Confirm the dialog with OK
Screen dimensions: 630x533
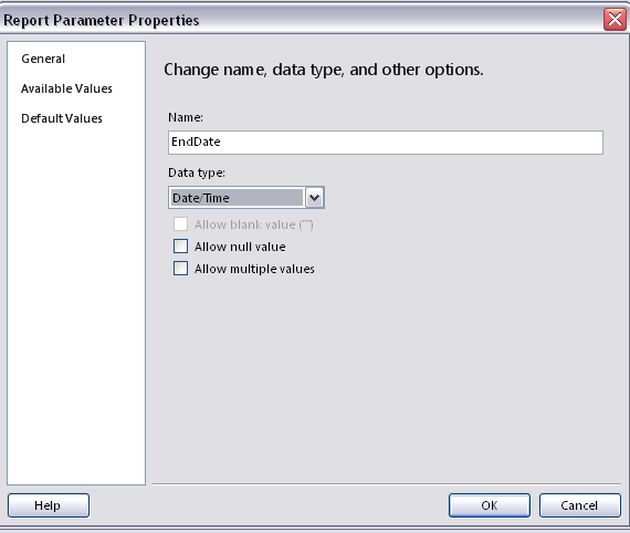489,505
